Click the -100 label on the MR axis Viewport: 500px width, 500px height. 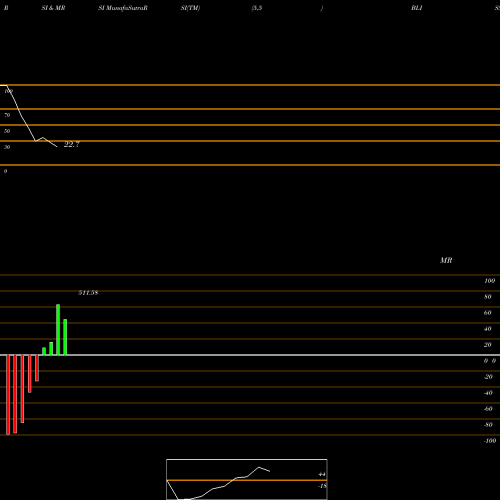point(490,441)
